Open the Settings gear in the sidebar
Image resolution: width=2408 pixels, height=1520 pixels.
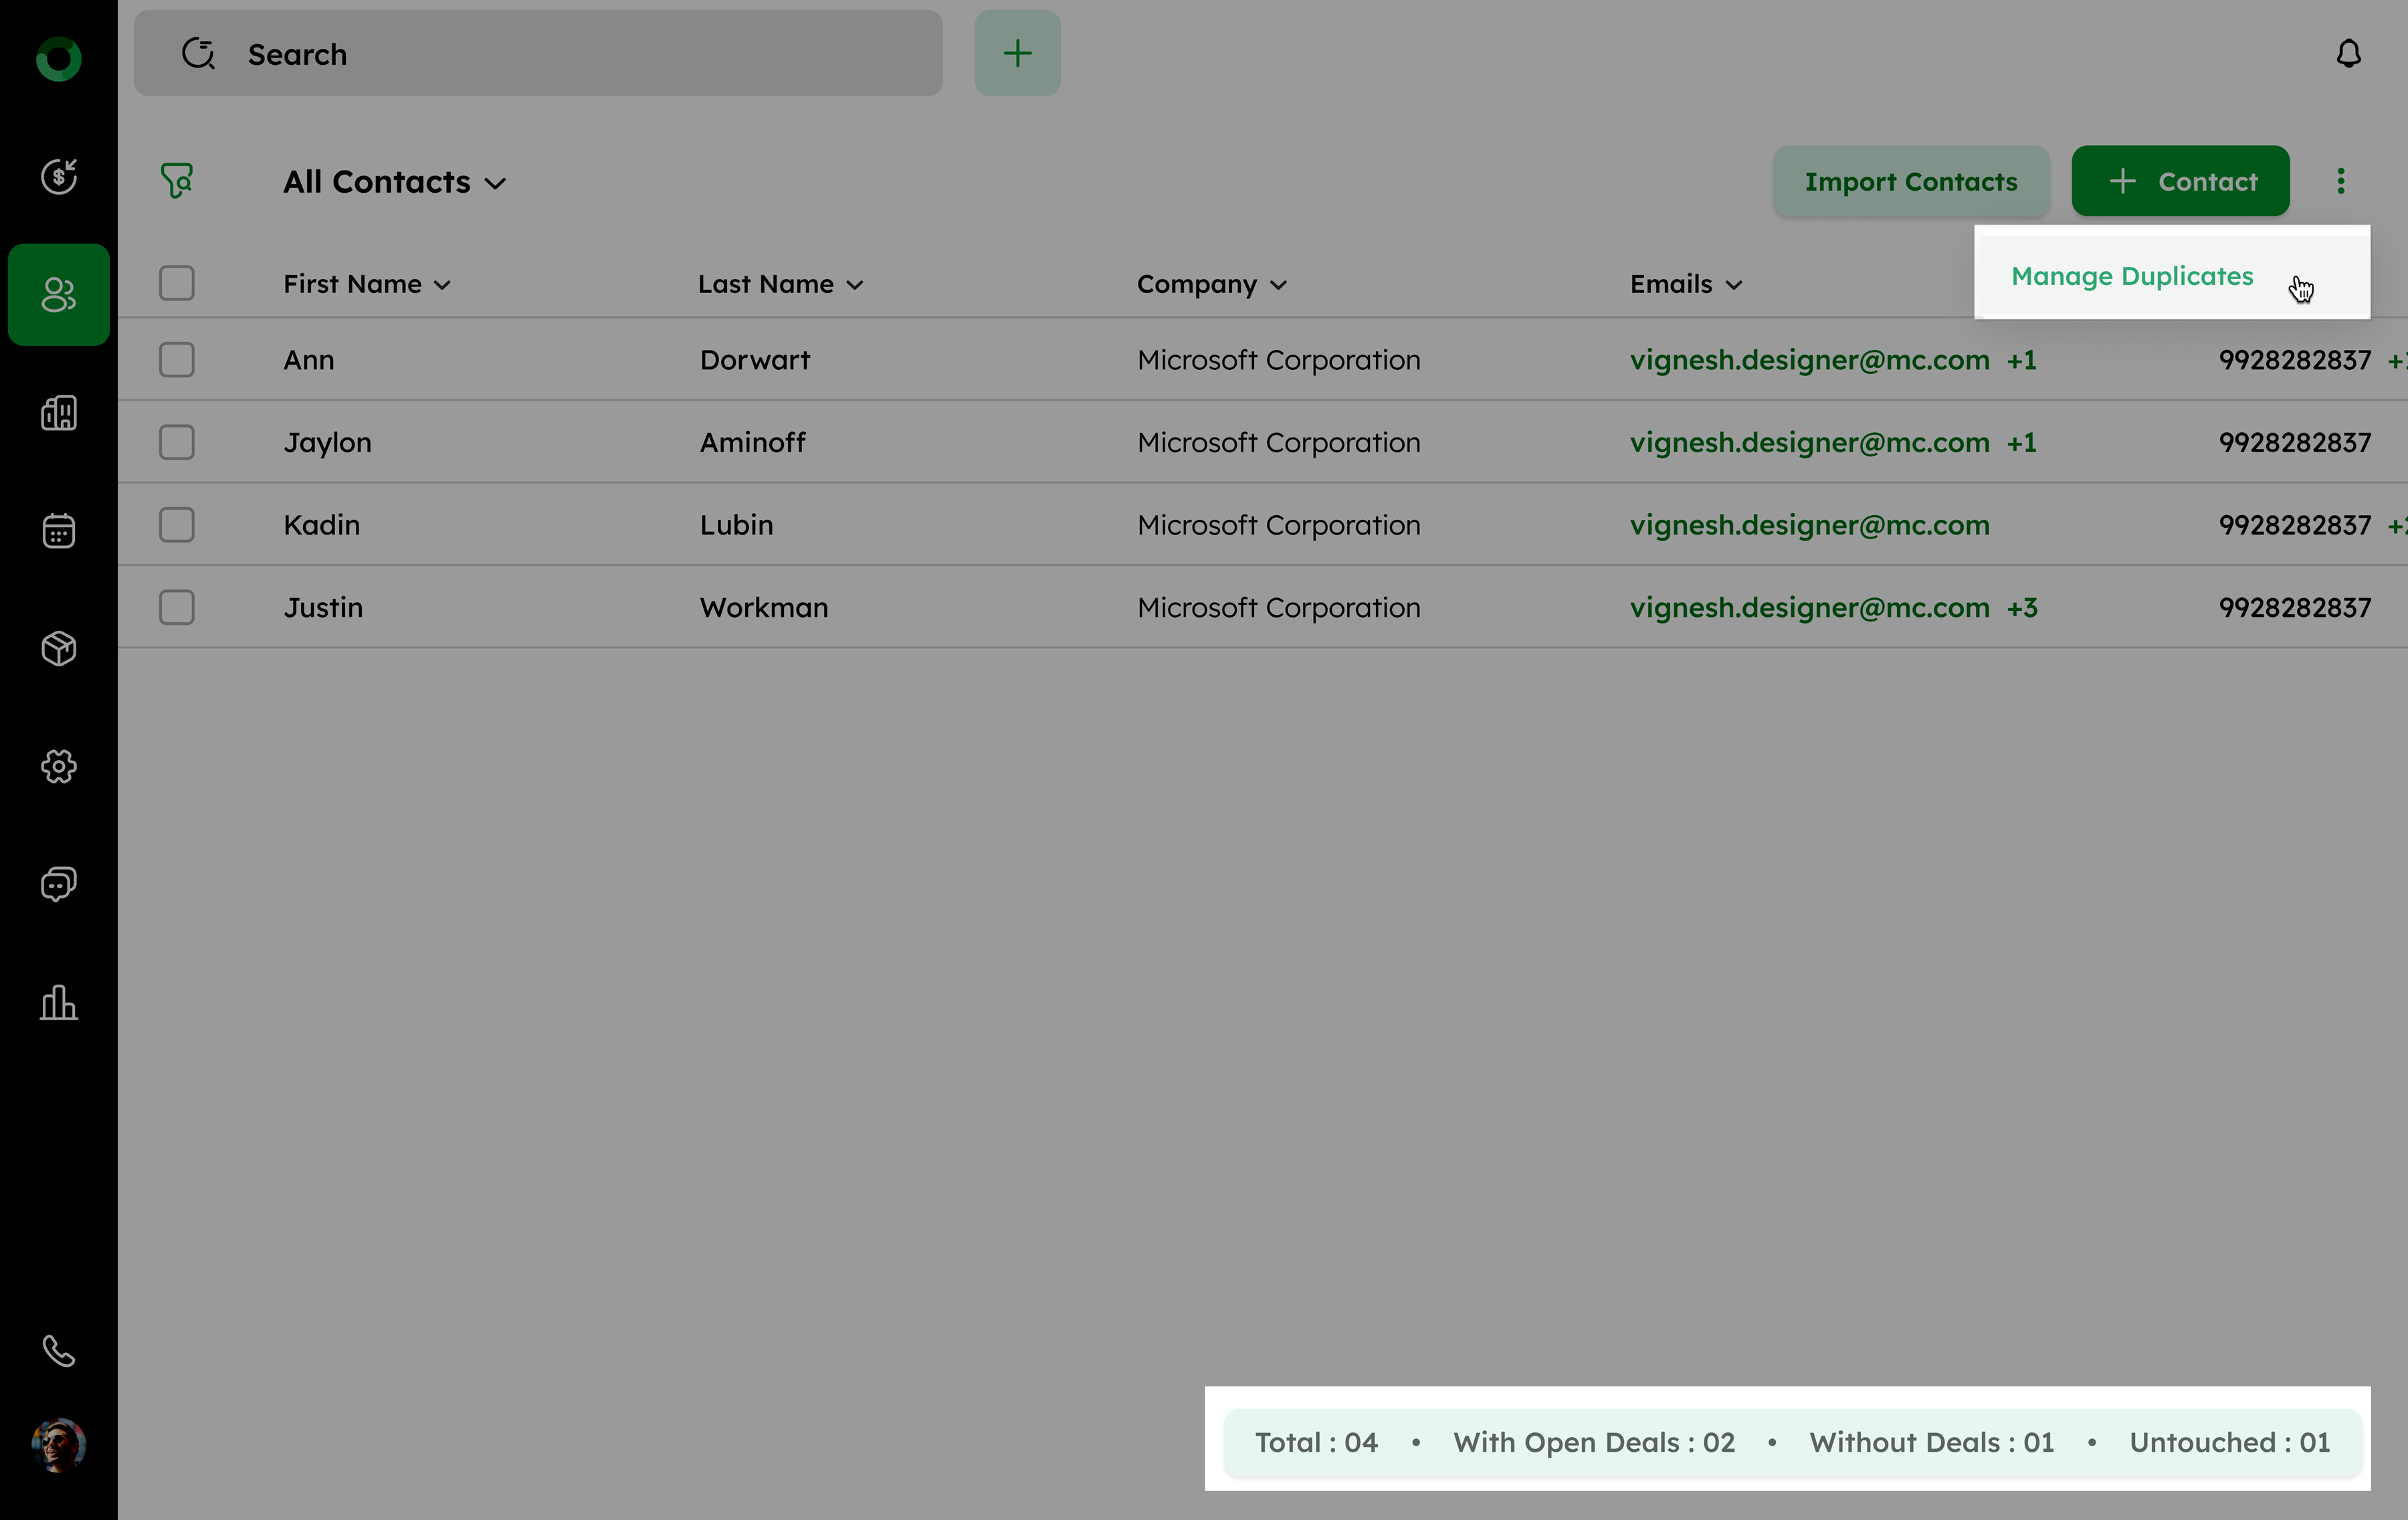point(58,767)
